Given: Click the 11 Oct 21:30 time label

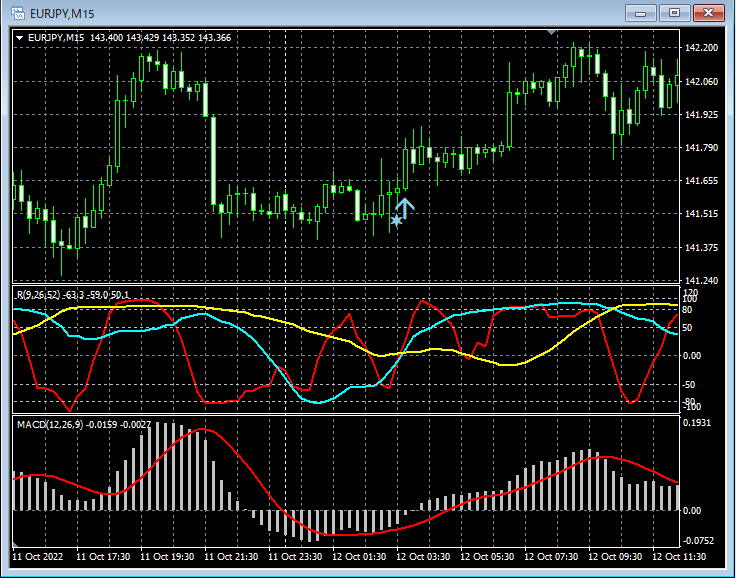Looking at the screenshot, I should tap(230, 556).
